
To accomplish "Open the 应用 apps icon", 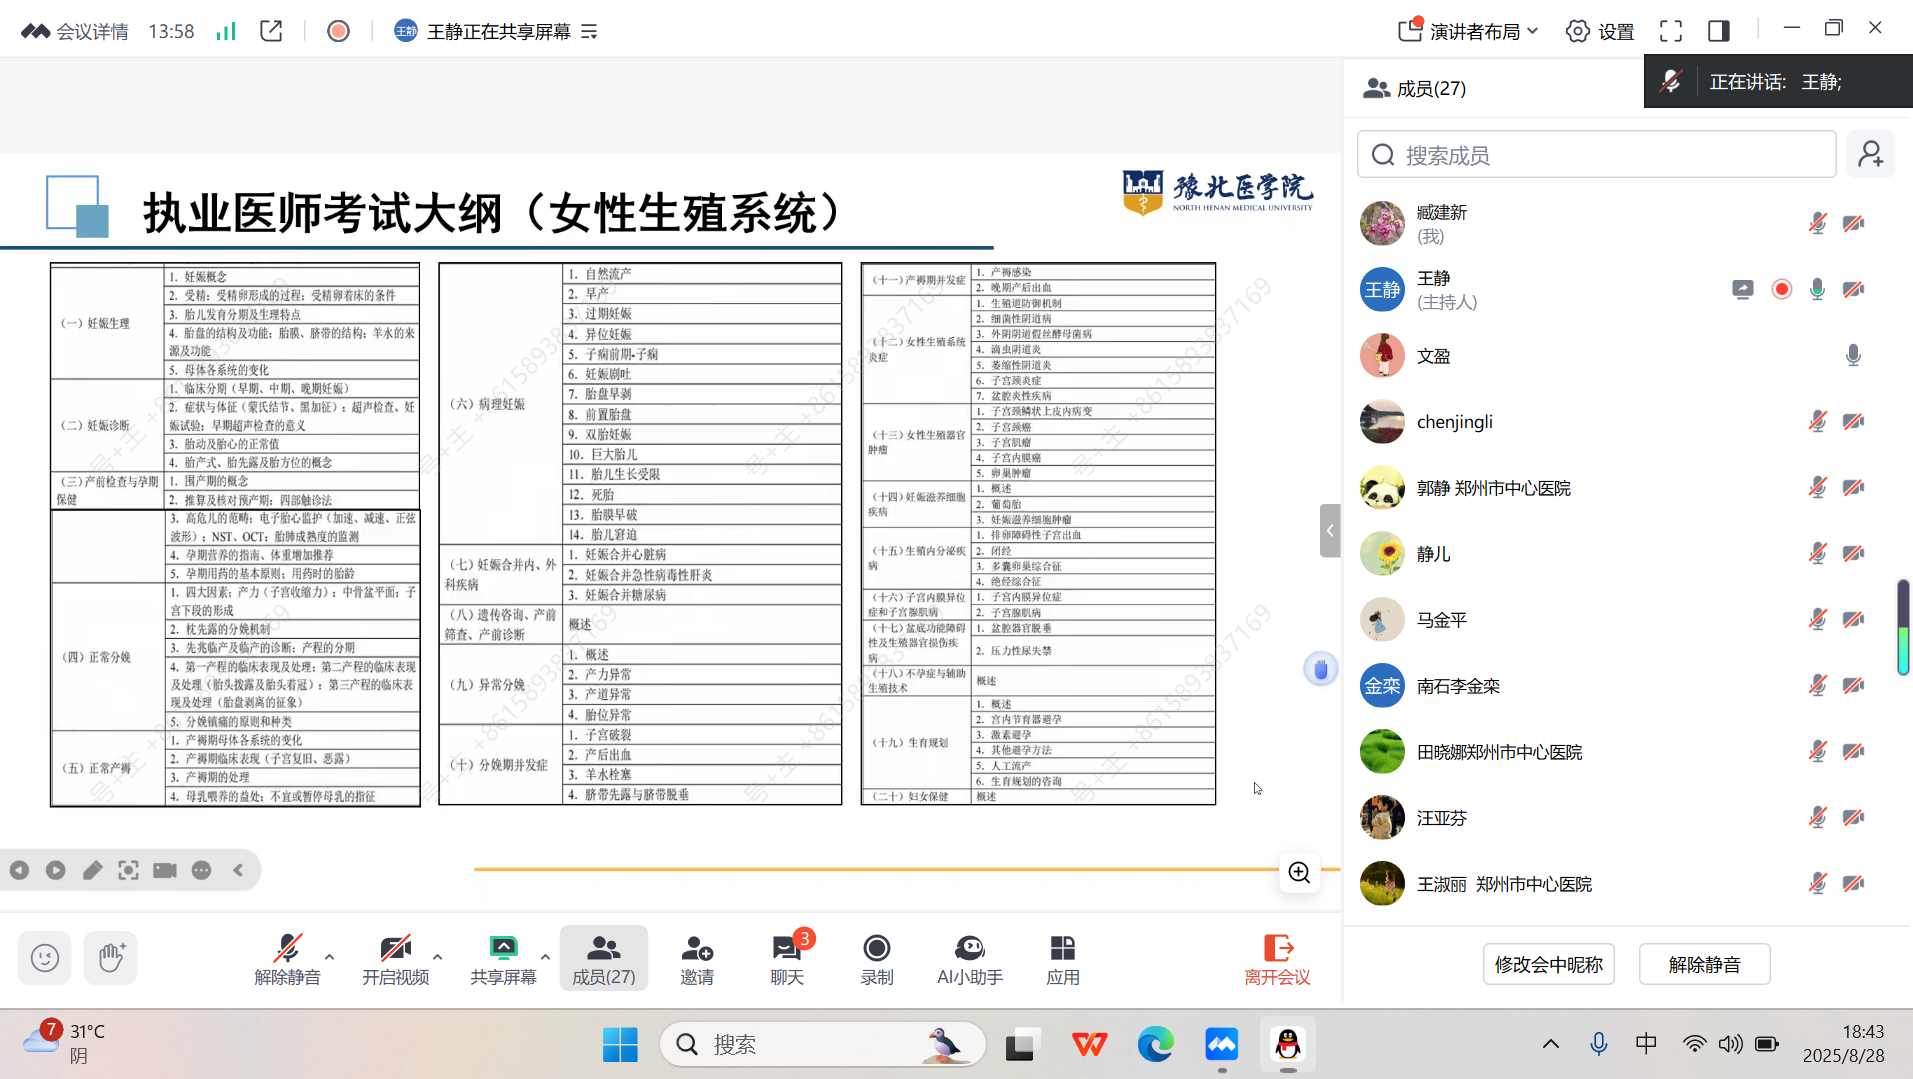I will click(1062, 958).
